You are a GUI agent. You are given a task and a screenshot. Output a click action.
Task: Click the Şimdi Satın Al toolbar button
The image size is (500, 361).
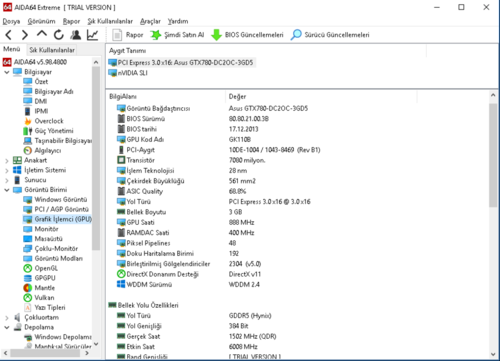pos(177,35)
